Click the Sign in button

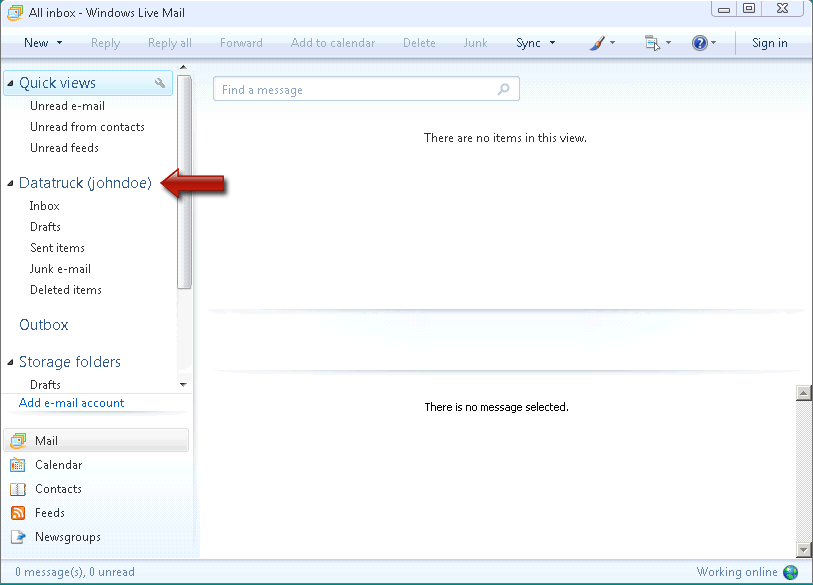point(769,43)
